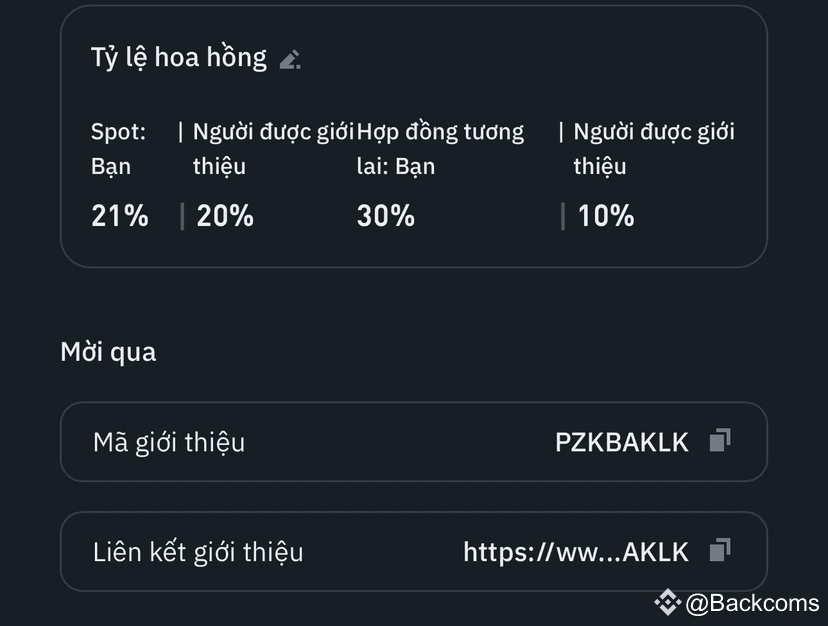Click the Mã giới thiệu label
The image size is (828, 626).
tap(169, 443)
